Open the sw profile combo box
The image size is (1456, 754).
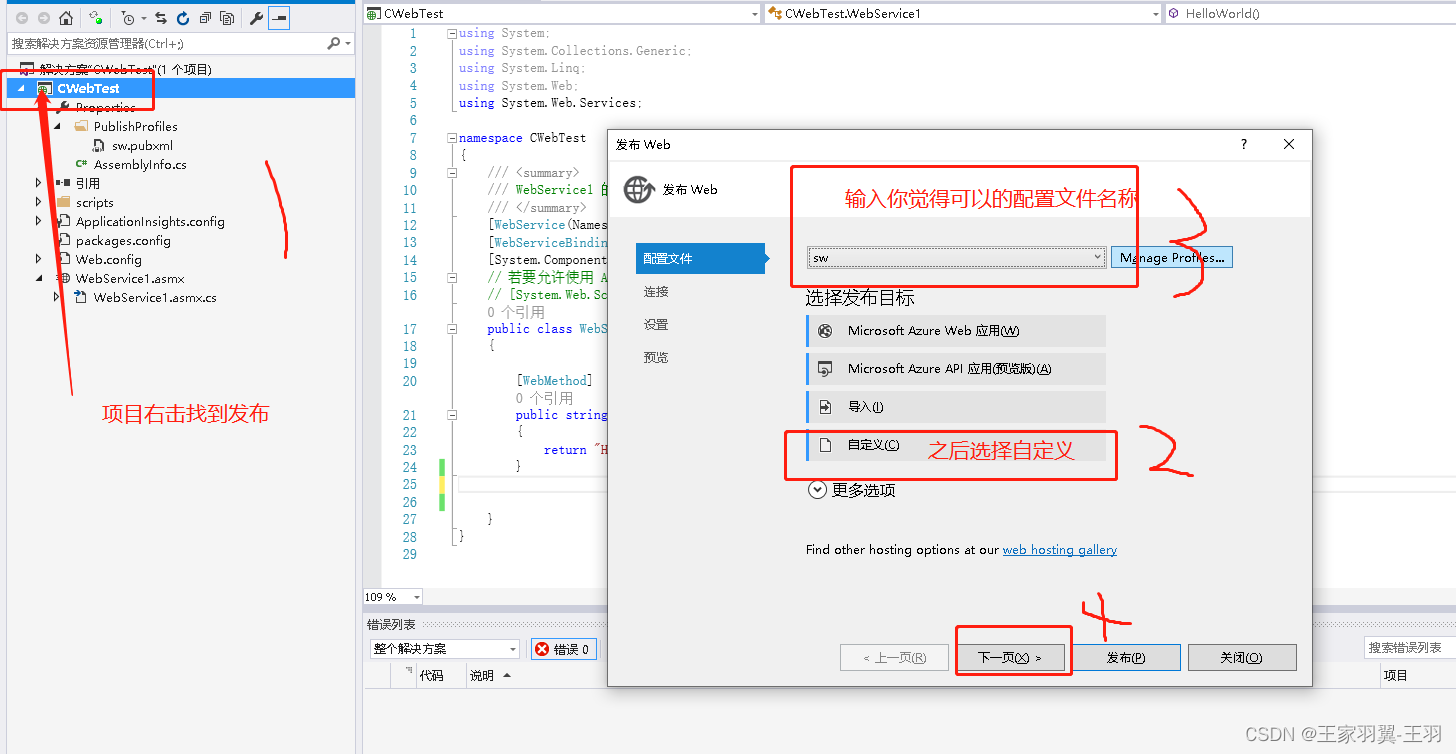pyautogui.click(x=956, y=257)
